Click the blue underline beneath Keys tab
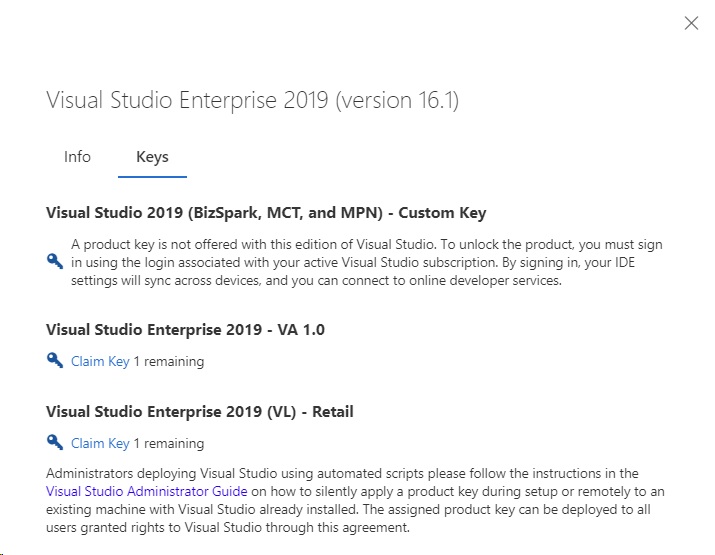 152,177
